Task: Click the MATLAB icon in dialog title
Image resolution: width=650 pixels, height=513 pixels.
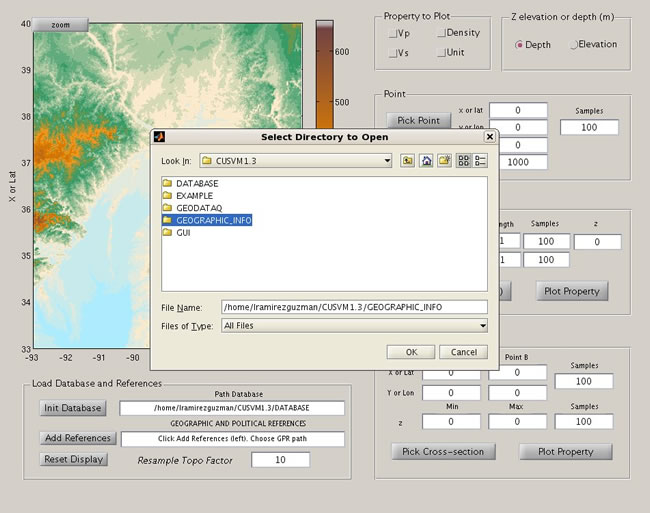Action: pos(159,136)
